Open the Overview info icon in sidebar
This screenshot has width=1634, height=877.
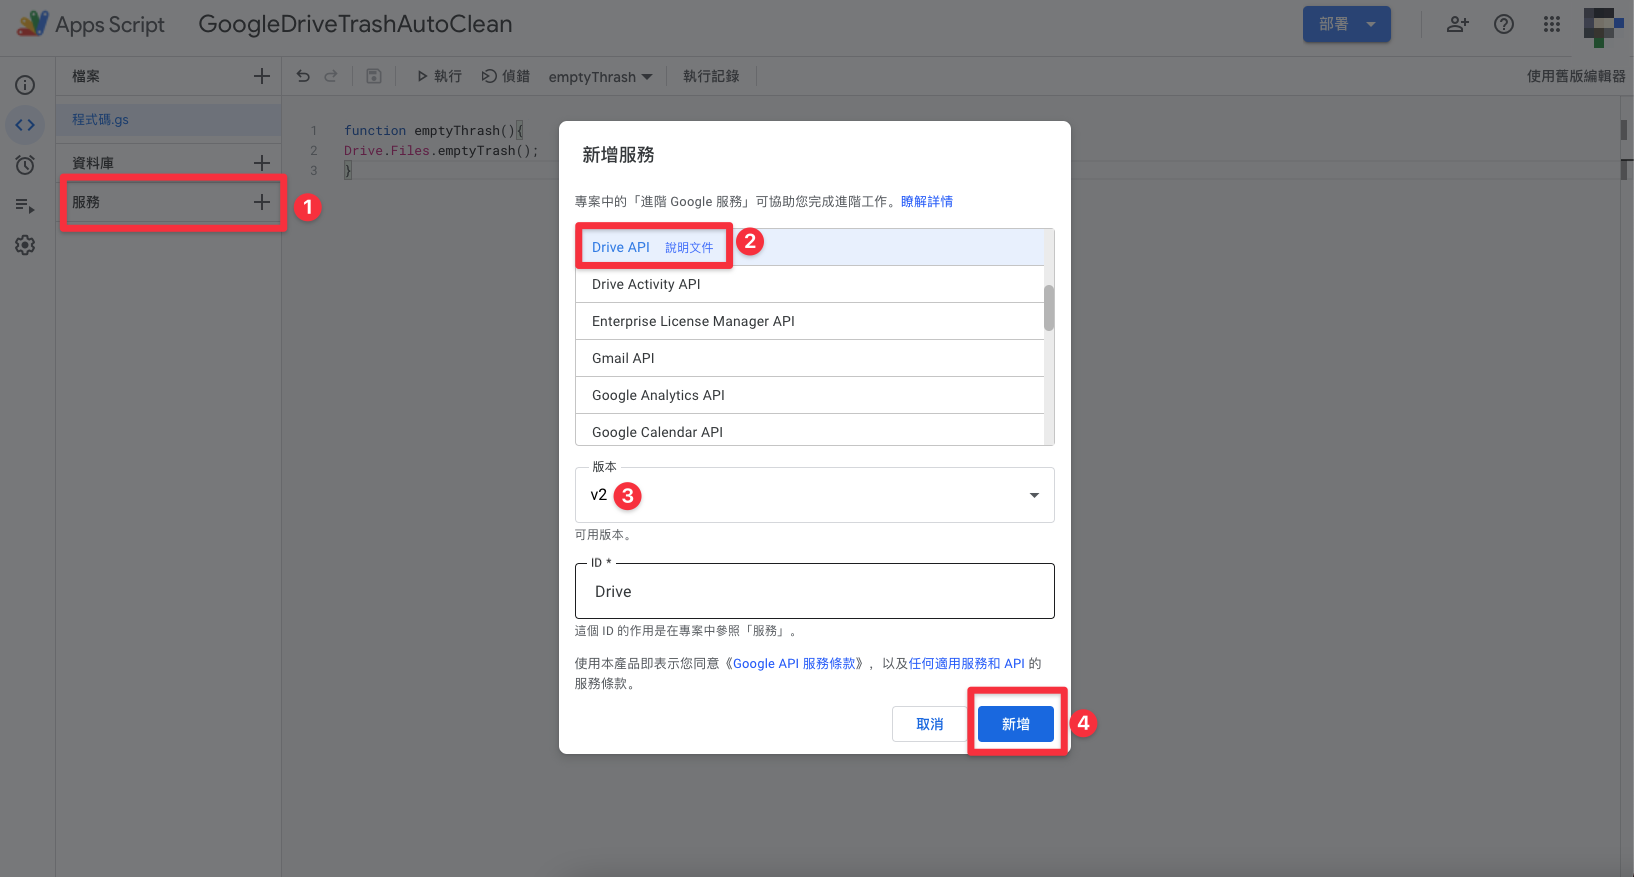pos(25,85)
